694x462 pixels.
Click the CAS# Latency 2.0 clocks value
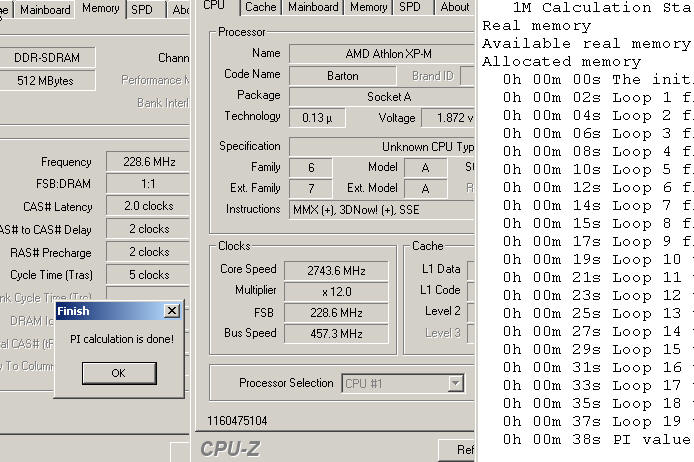click(x=148, y=206)
